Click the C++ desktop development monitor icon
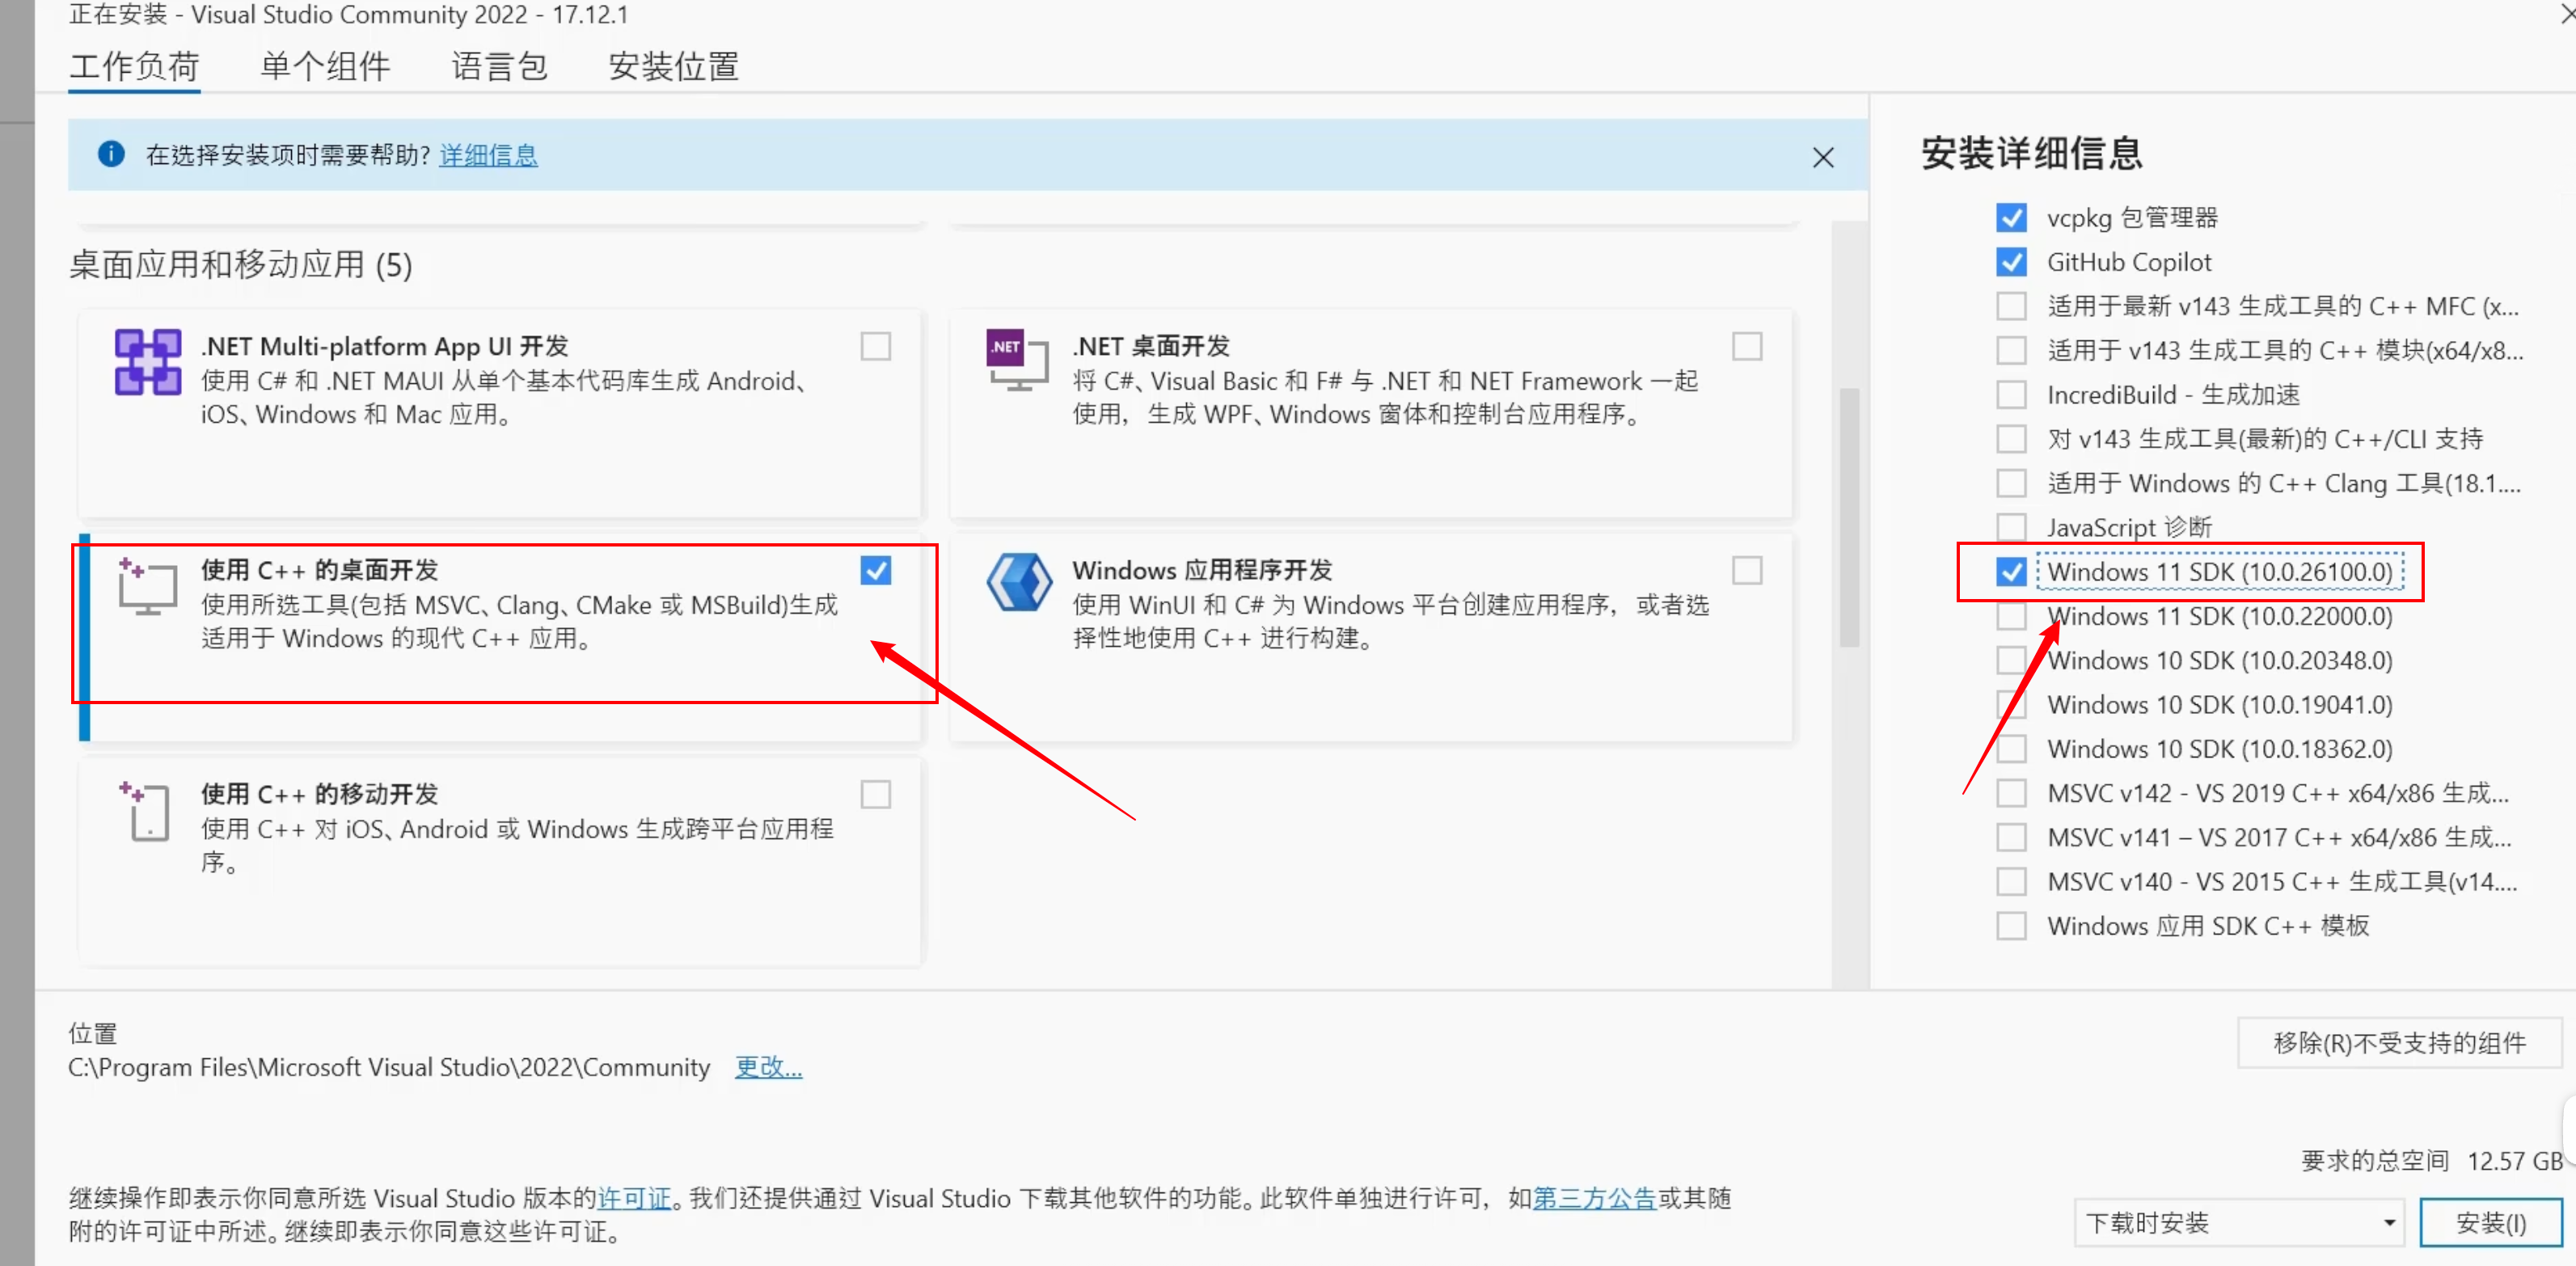Viewport: 2576px width, 1266px height. click(x=147, y=586)
